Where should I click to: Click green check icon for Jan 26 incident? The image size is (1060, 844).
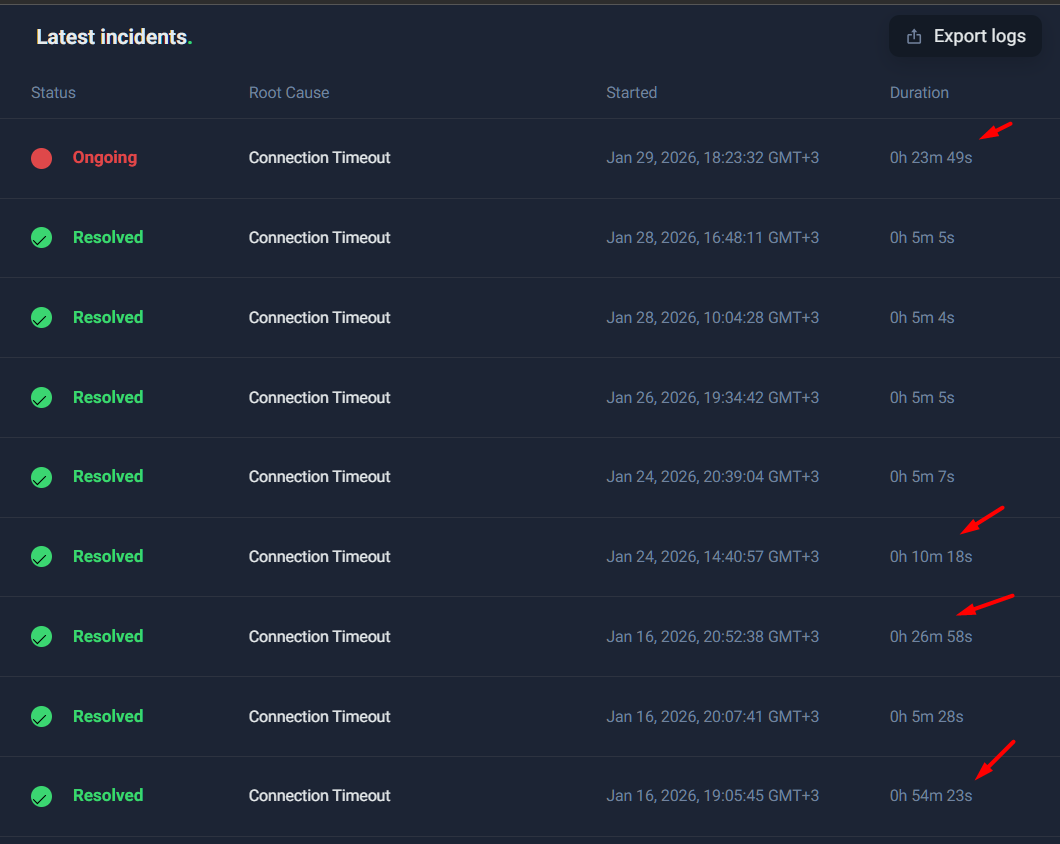pos(41,398)
